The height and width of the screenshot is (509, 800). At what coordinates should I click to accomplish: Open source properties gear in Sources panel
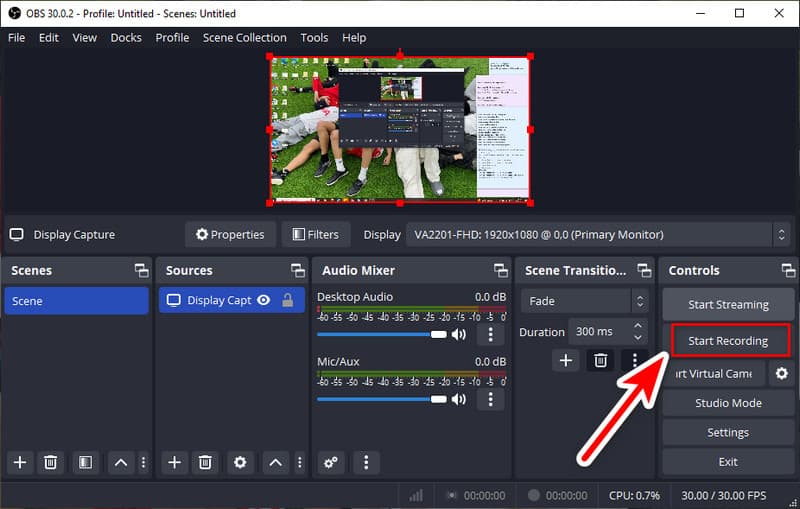(240, 462)
